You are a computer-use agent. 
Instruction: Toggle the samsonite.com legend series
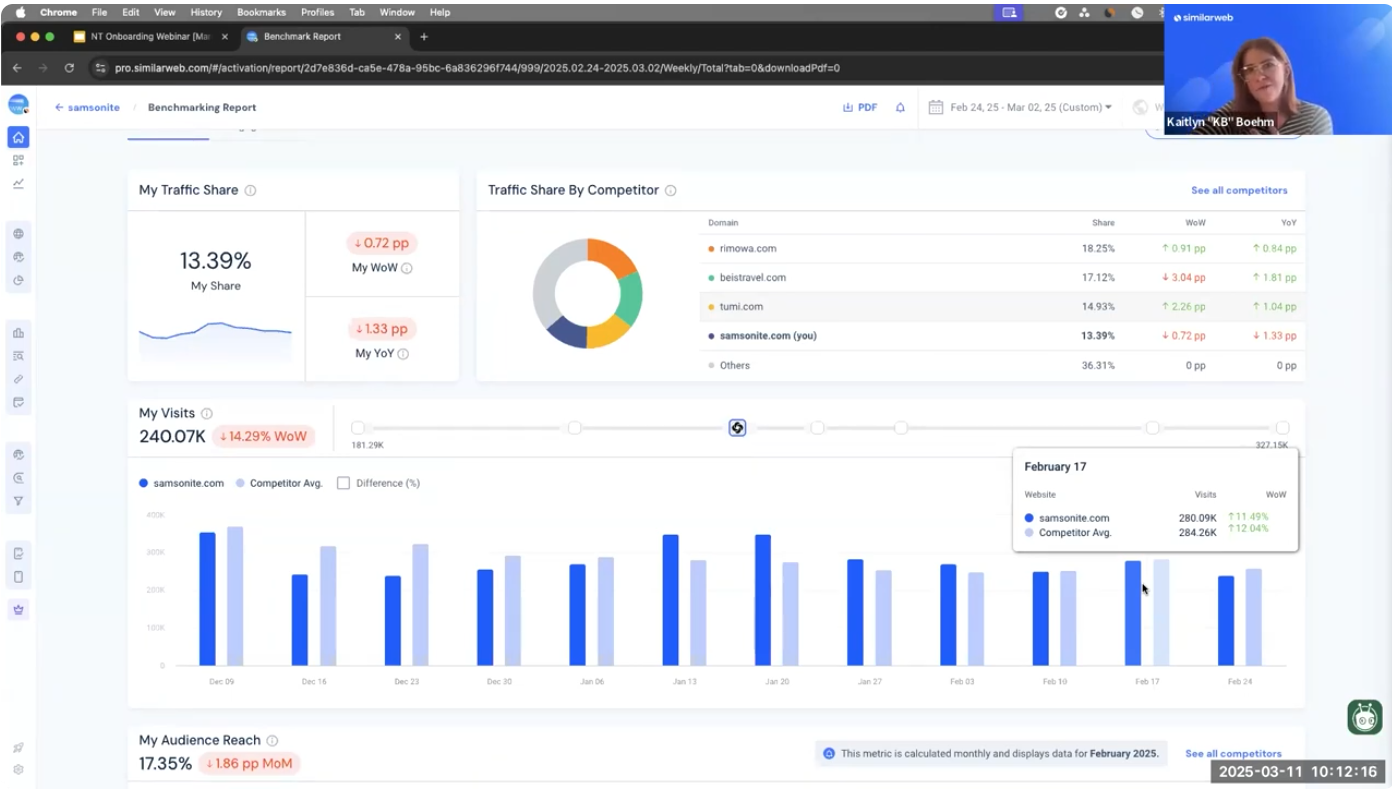tap(181, 483)
